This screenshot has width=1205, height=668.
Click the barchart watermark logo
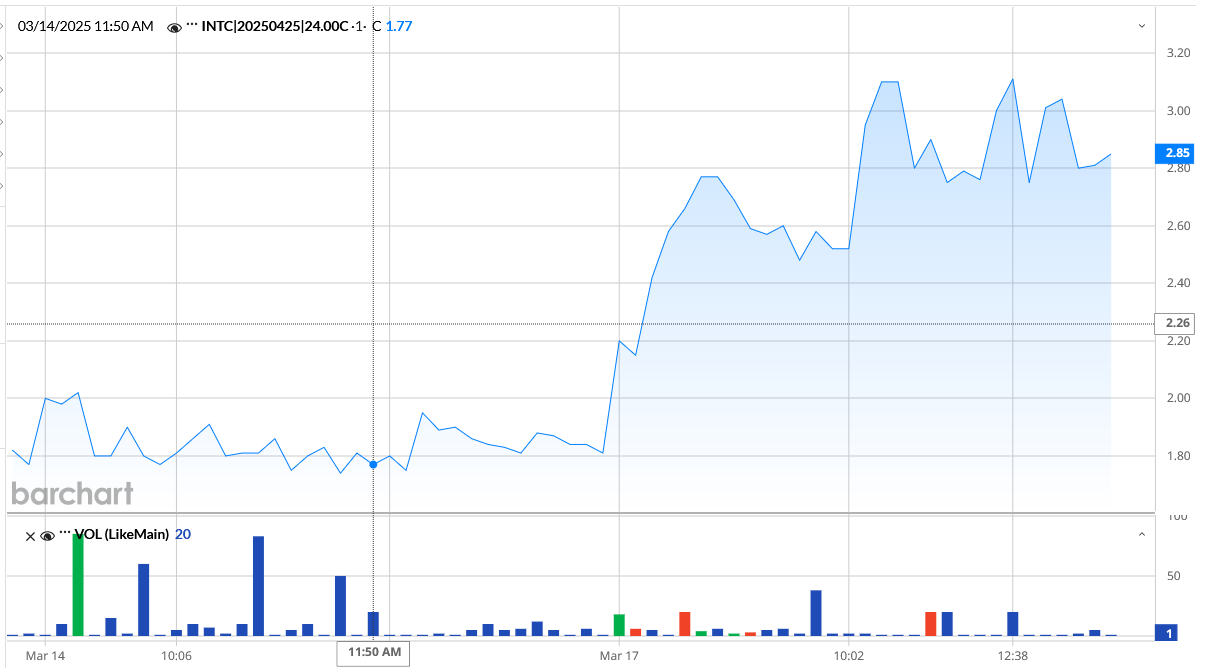pyautogui.click(x=72, y=493)
